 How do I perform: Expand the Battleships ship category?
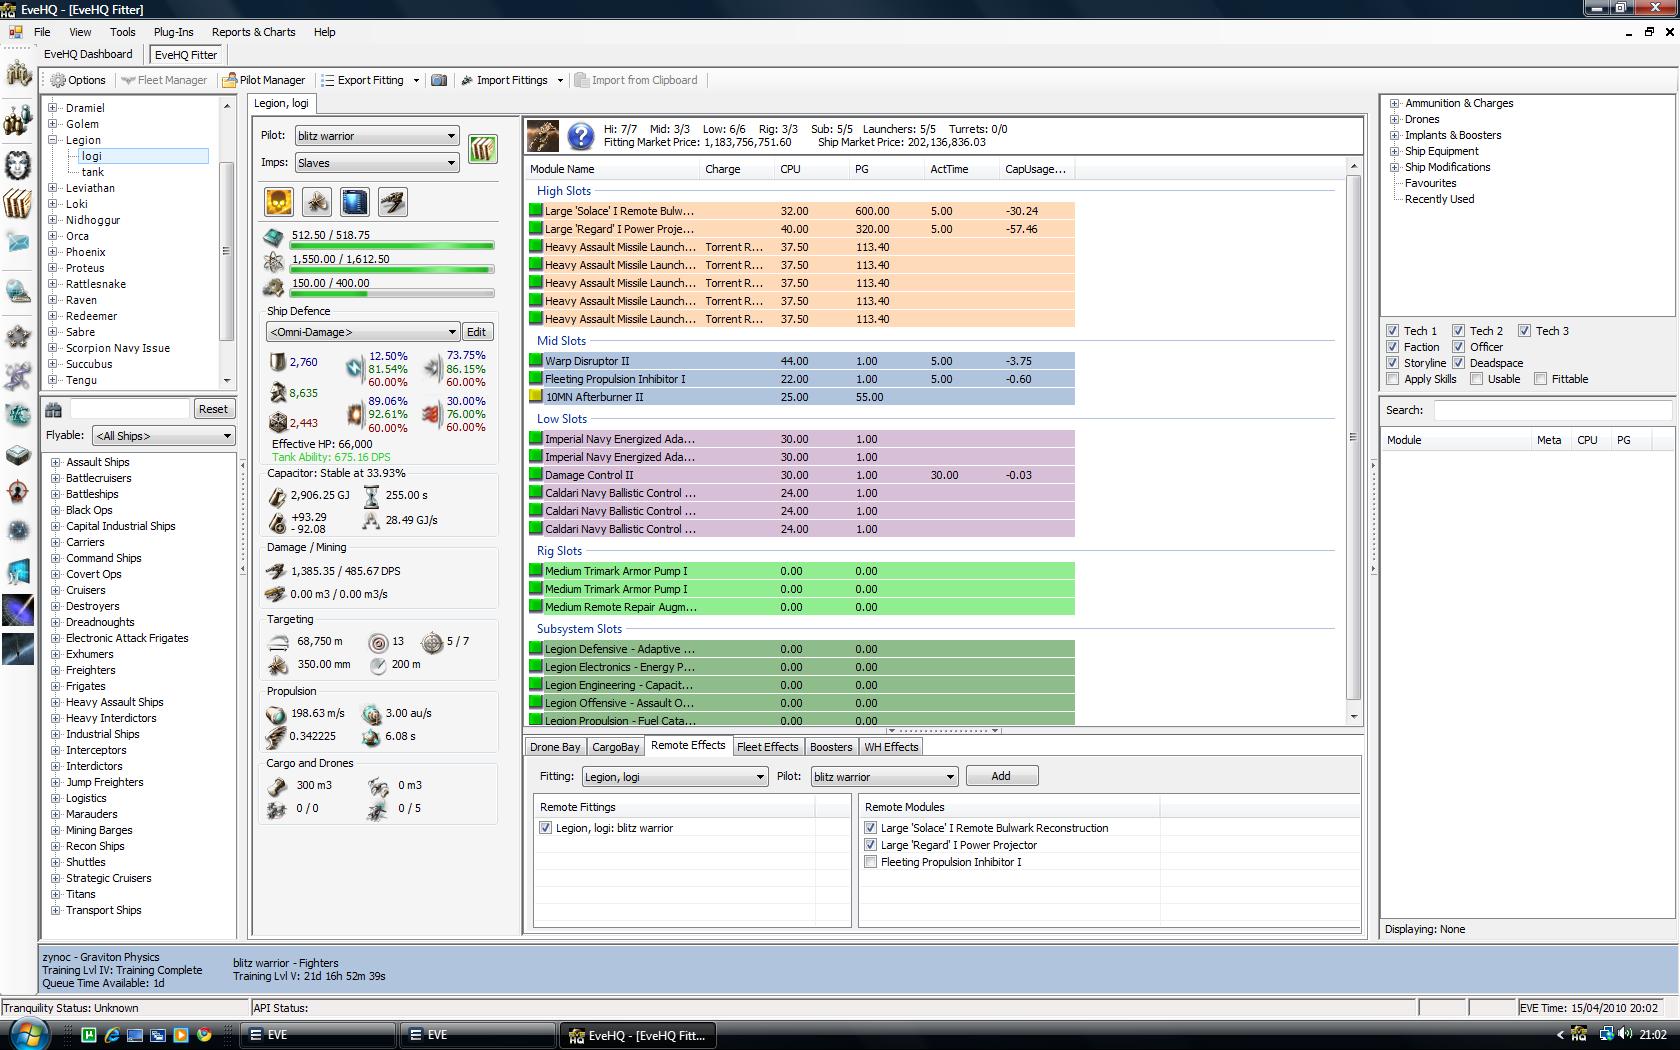tap(55, 494)
